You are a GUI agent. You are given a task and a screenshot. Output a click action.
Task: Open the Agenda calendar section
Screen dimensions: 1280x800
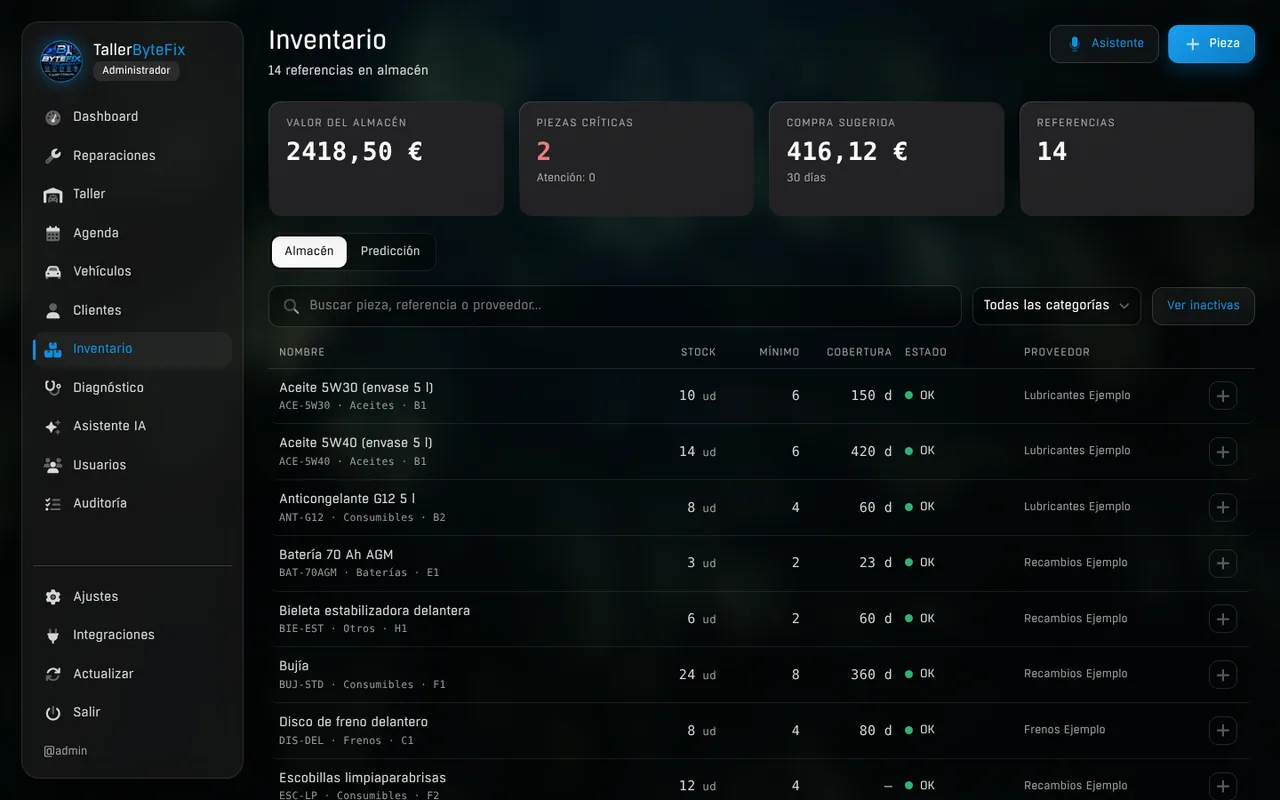132,233
